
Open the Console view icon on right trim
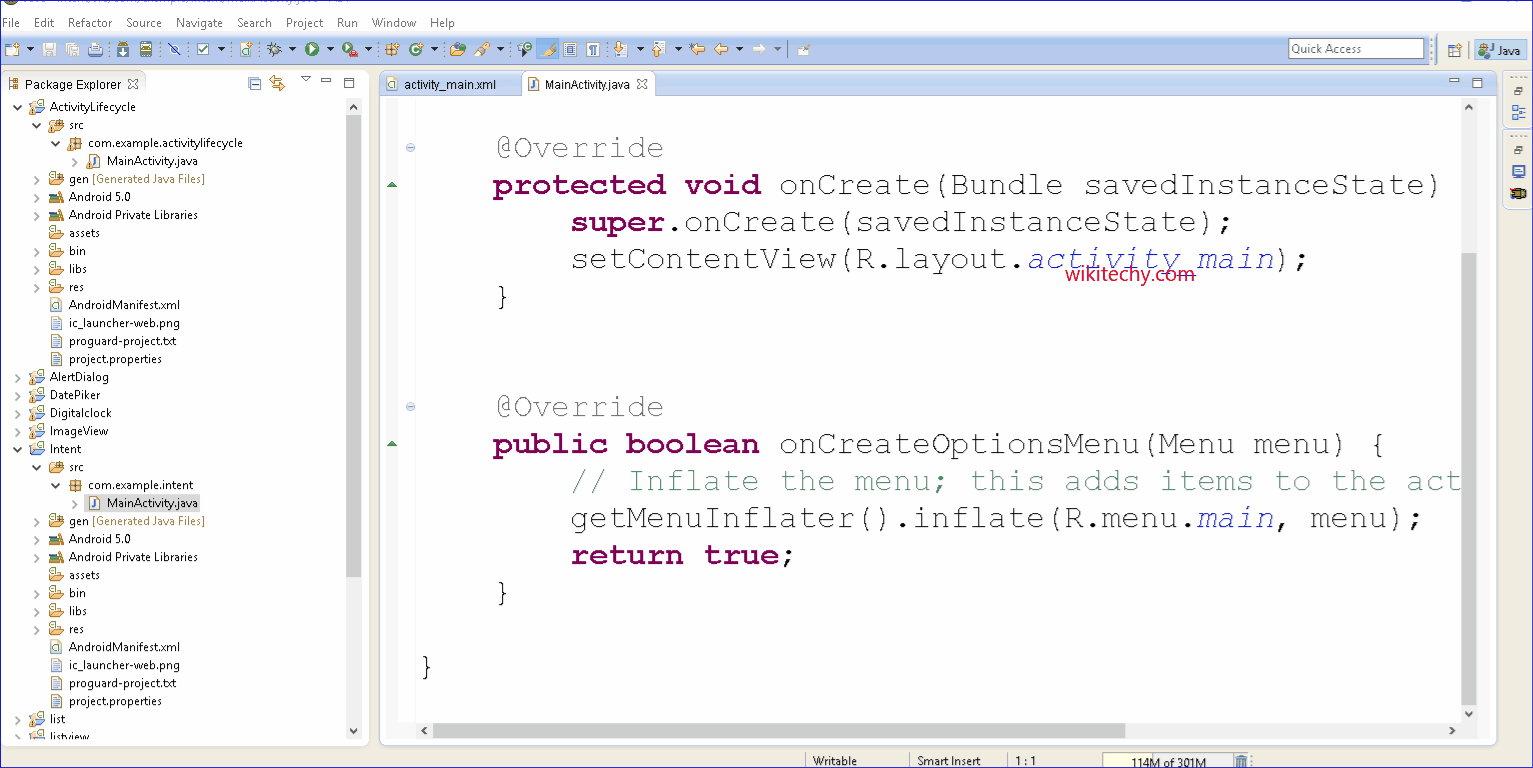(x=1518, y=172)
